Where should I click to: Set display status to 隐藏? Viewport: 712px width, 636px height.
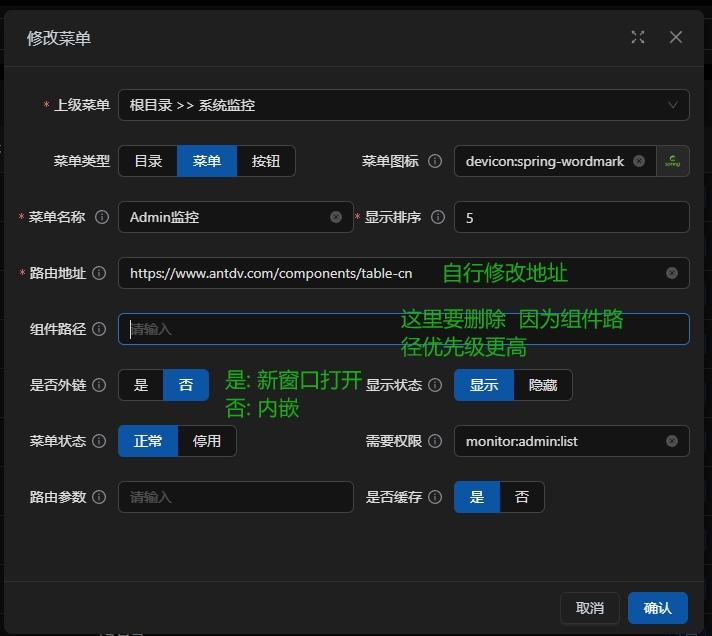543,385
